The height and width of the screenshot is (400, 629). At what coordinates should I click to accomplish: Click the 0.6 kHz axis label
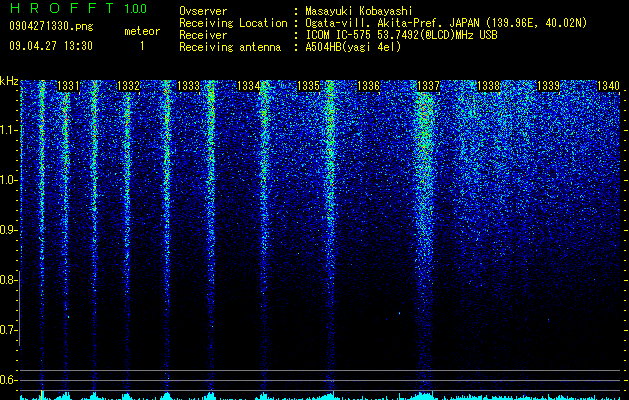[8, 380]
